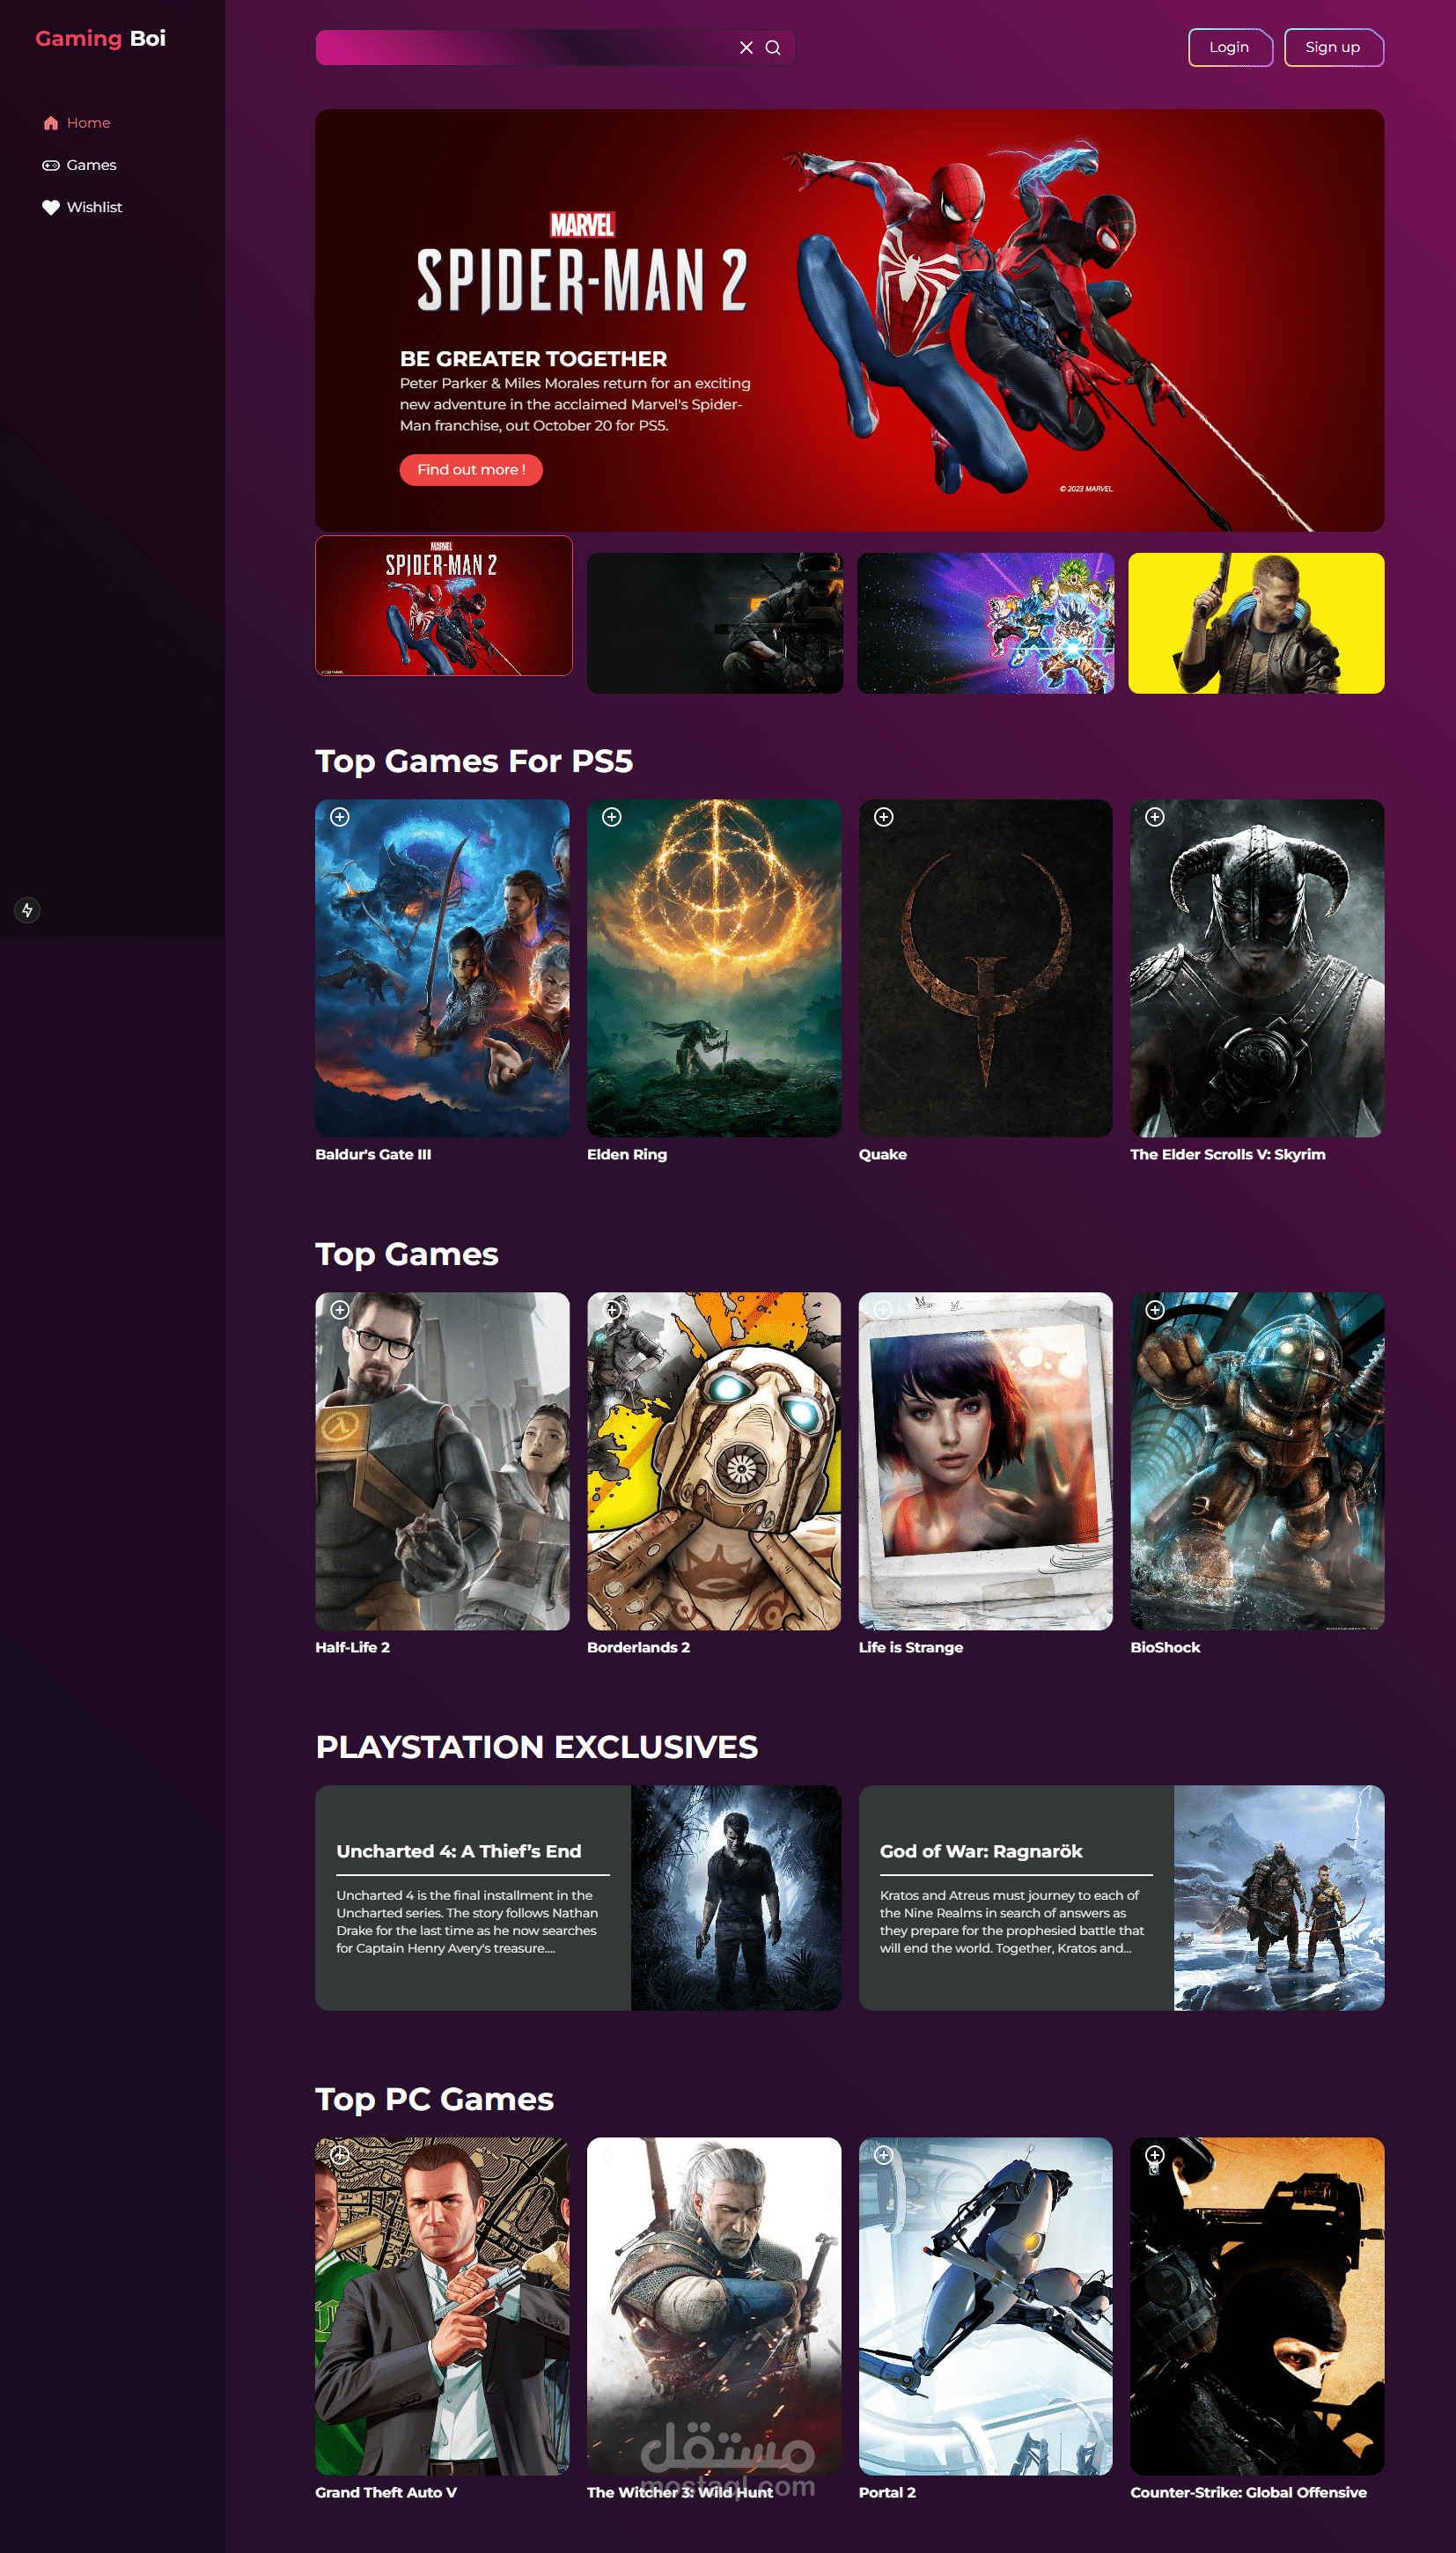1456x2553 pixels.
Task: Add Counter-Strike to wishlist via plus icon
Action: (1155, 2155)
